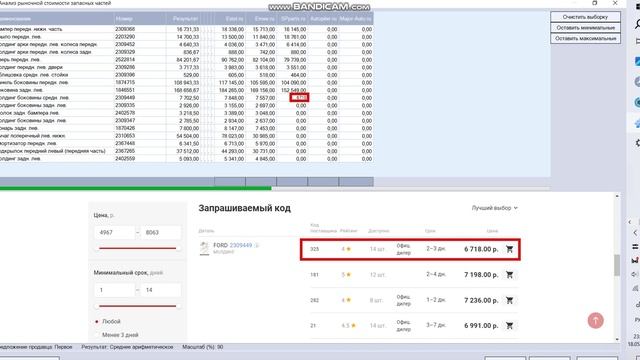This screenshot has width=640, height=360.
Task: Click supplier code 181 in the offers list
Action: click(x=314, y=275)
